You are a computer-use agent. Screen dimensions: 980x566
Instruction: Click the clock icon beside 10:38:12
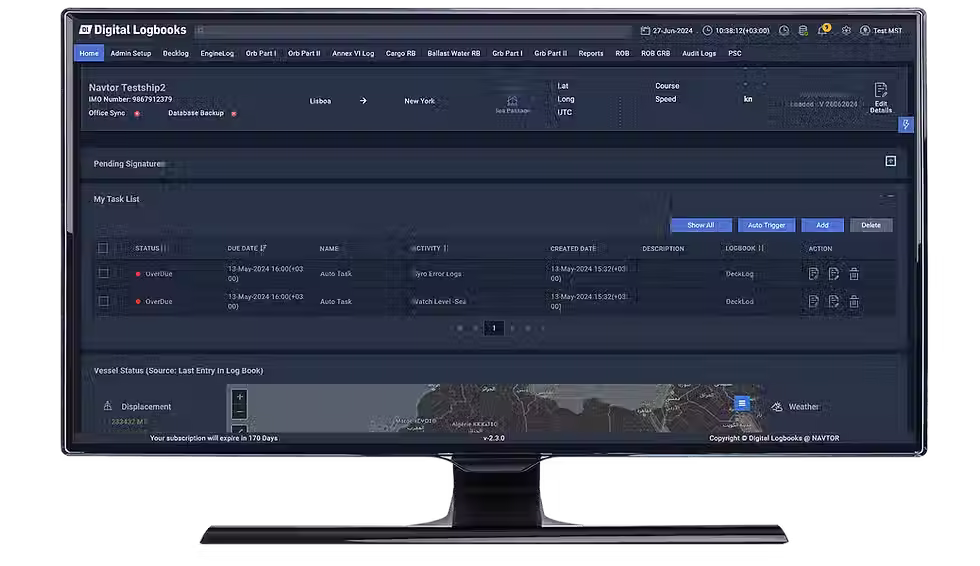707,31
